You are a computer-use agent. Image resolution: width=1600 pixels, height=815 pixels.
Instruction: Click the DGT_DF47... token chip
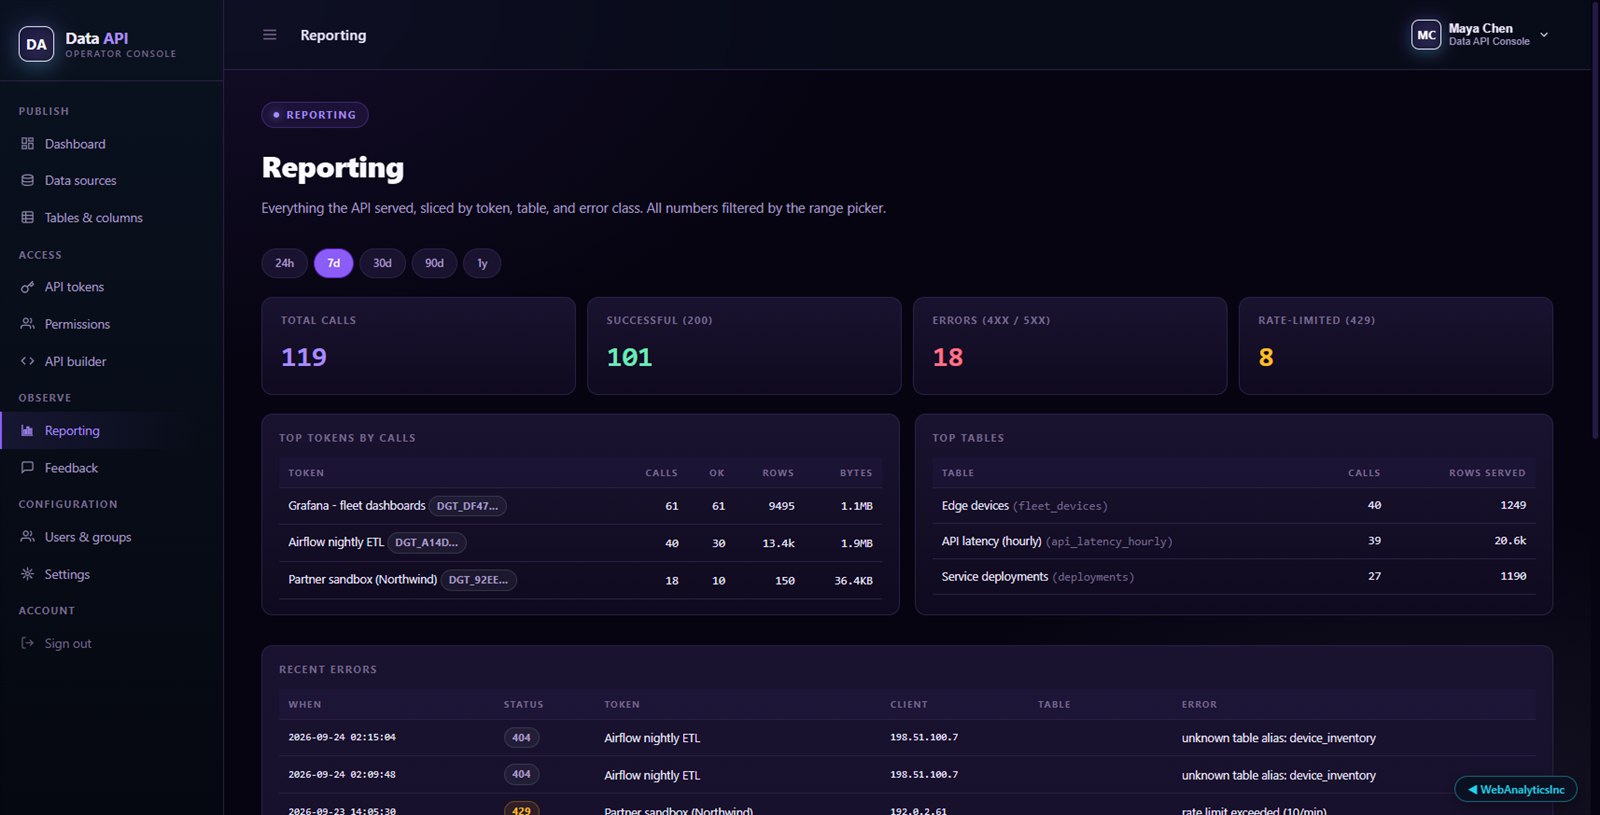pos(468,506)
